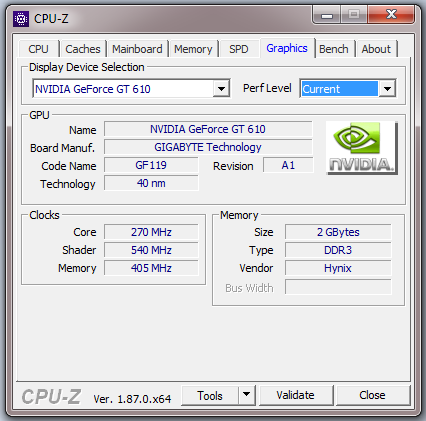Image resolution: width=426 pixels, height=421 pixels.
Task: View the About tab
Action: (x=376, y=49)
